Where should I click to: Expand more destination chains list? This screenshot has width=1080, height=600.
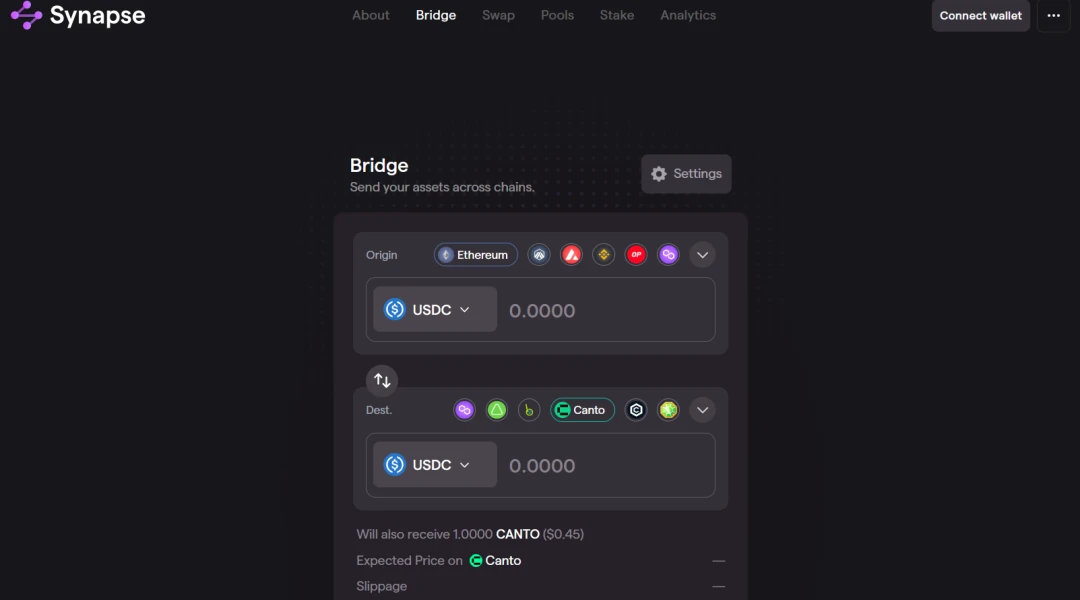pyautogui.click(x=702, y=410)
